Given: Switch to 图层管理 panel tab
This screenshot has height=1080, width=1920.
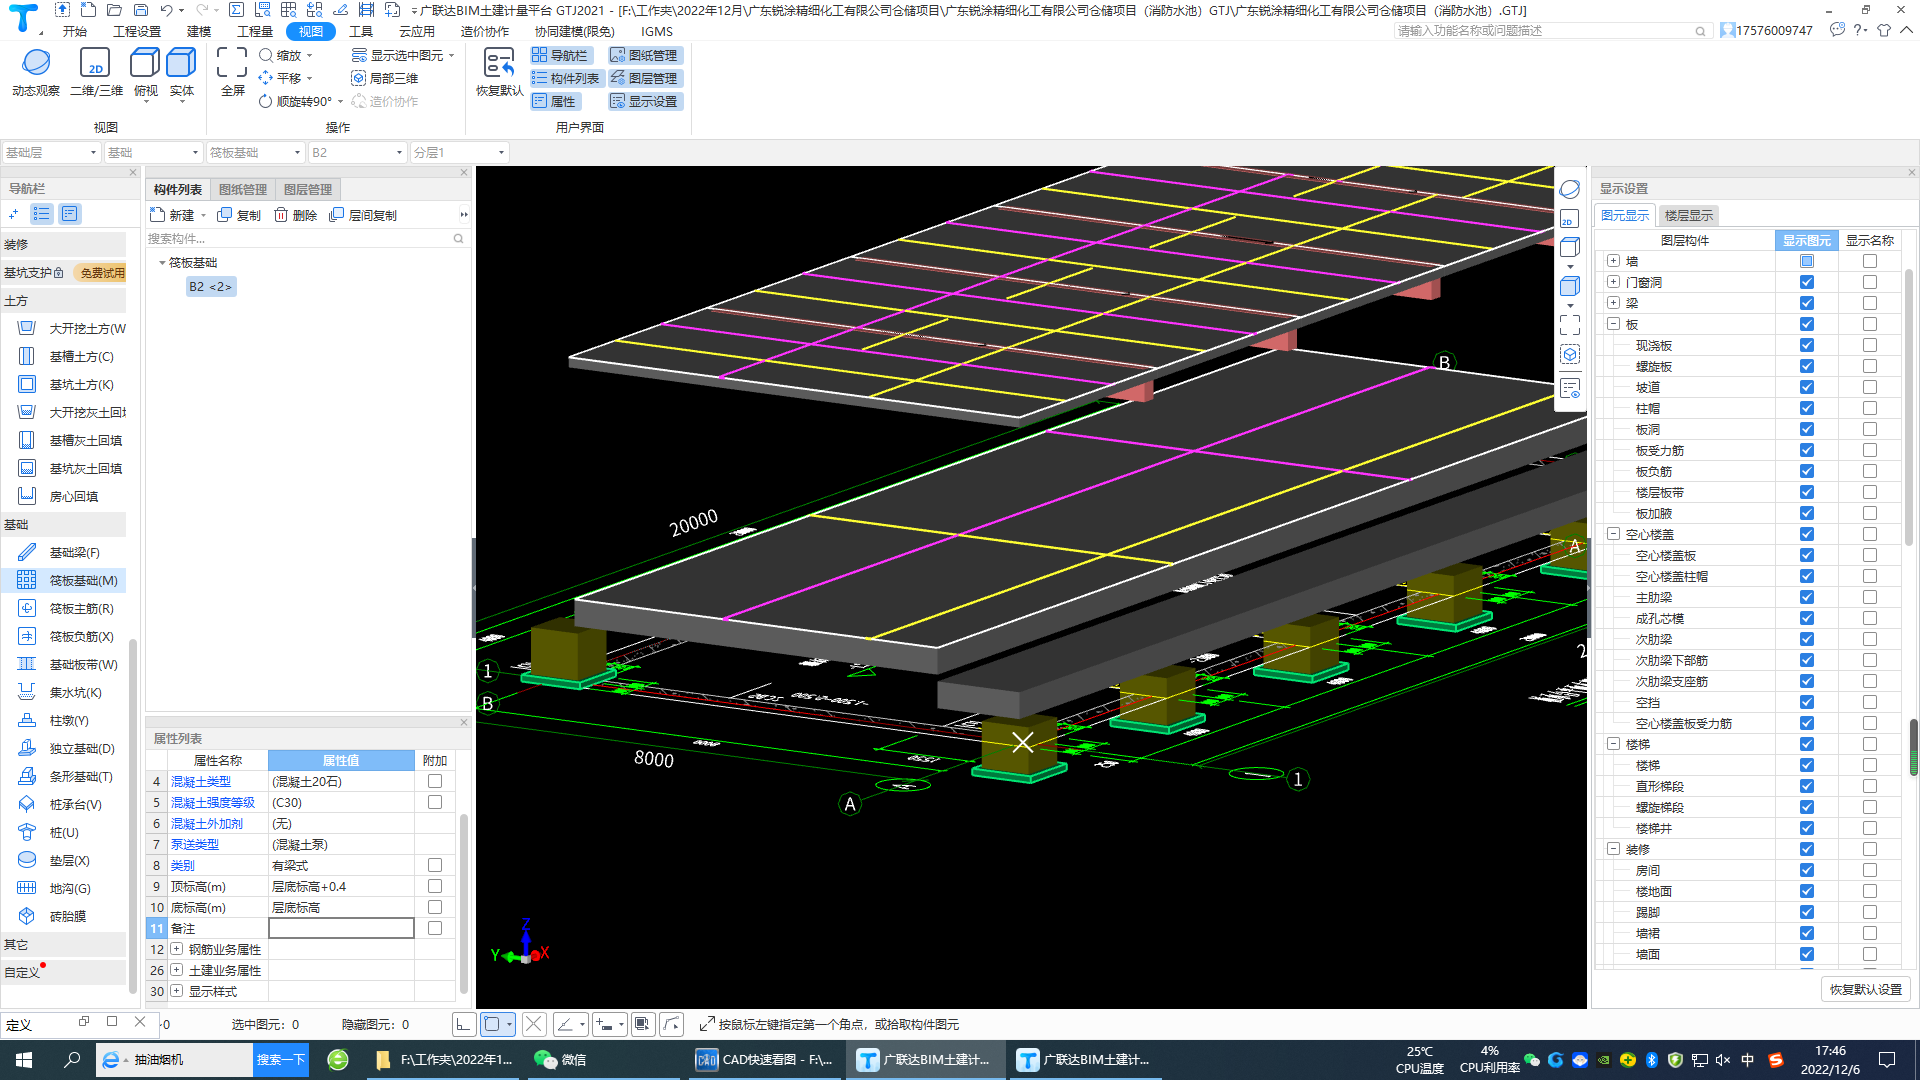Looking at the screenshot, I should click(x=308, y=189).
